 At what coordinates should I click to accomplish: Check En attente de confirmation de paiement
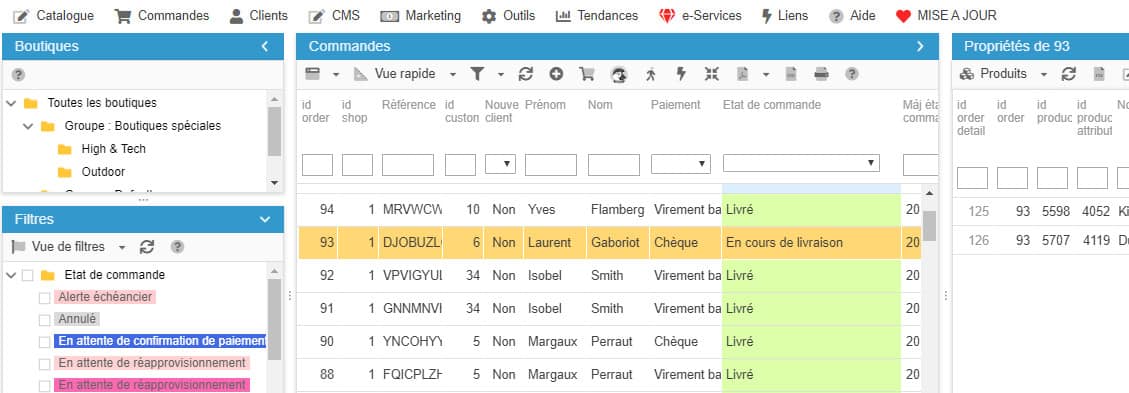[x=45, y=342]
